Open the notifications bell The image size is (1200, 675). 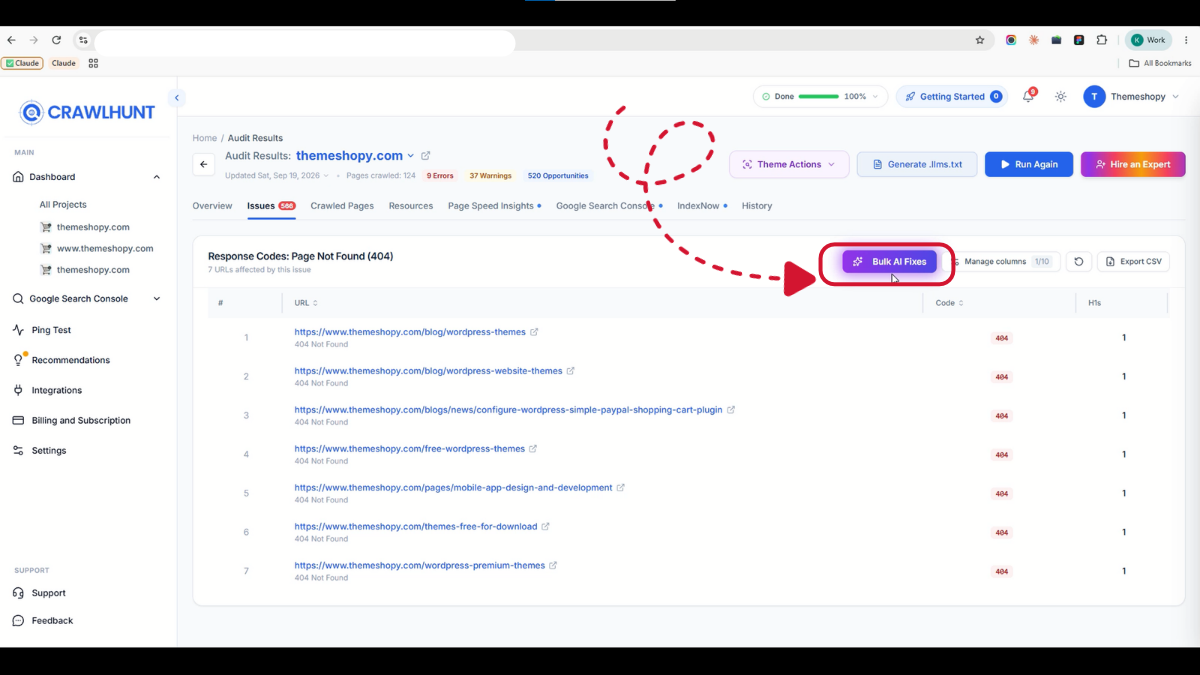pos(1028,97)
